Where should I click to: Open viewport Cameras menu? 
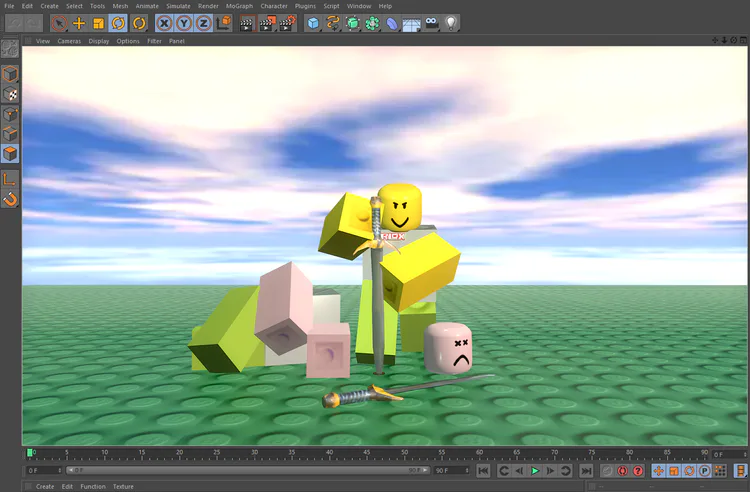(x=69, y=41)
